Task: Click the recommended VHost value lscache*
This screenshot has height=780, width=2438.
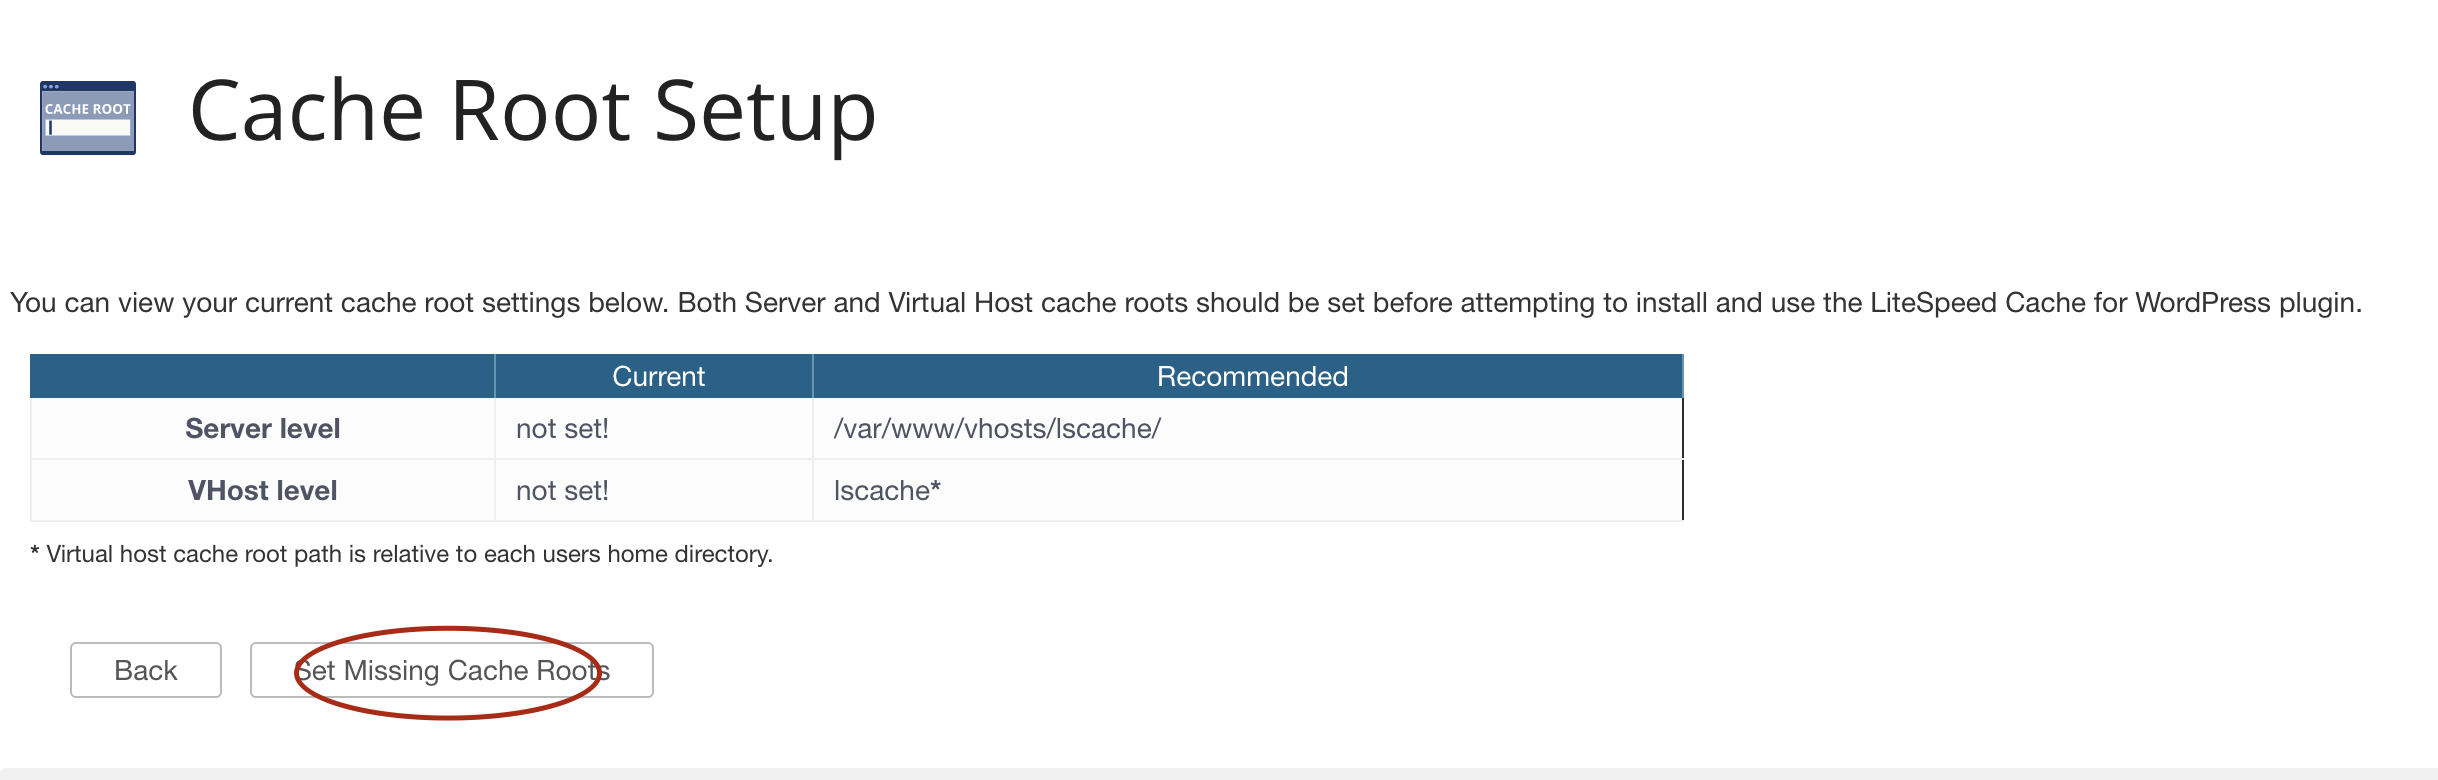Action: coord(887,491)
